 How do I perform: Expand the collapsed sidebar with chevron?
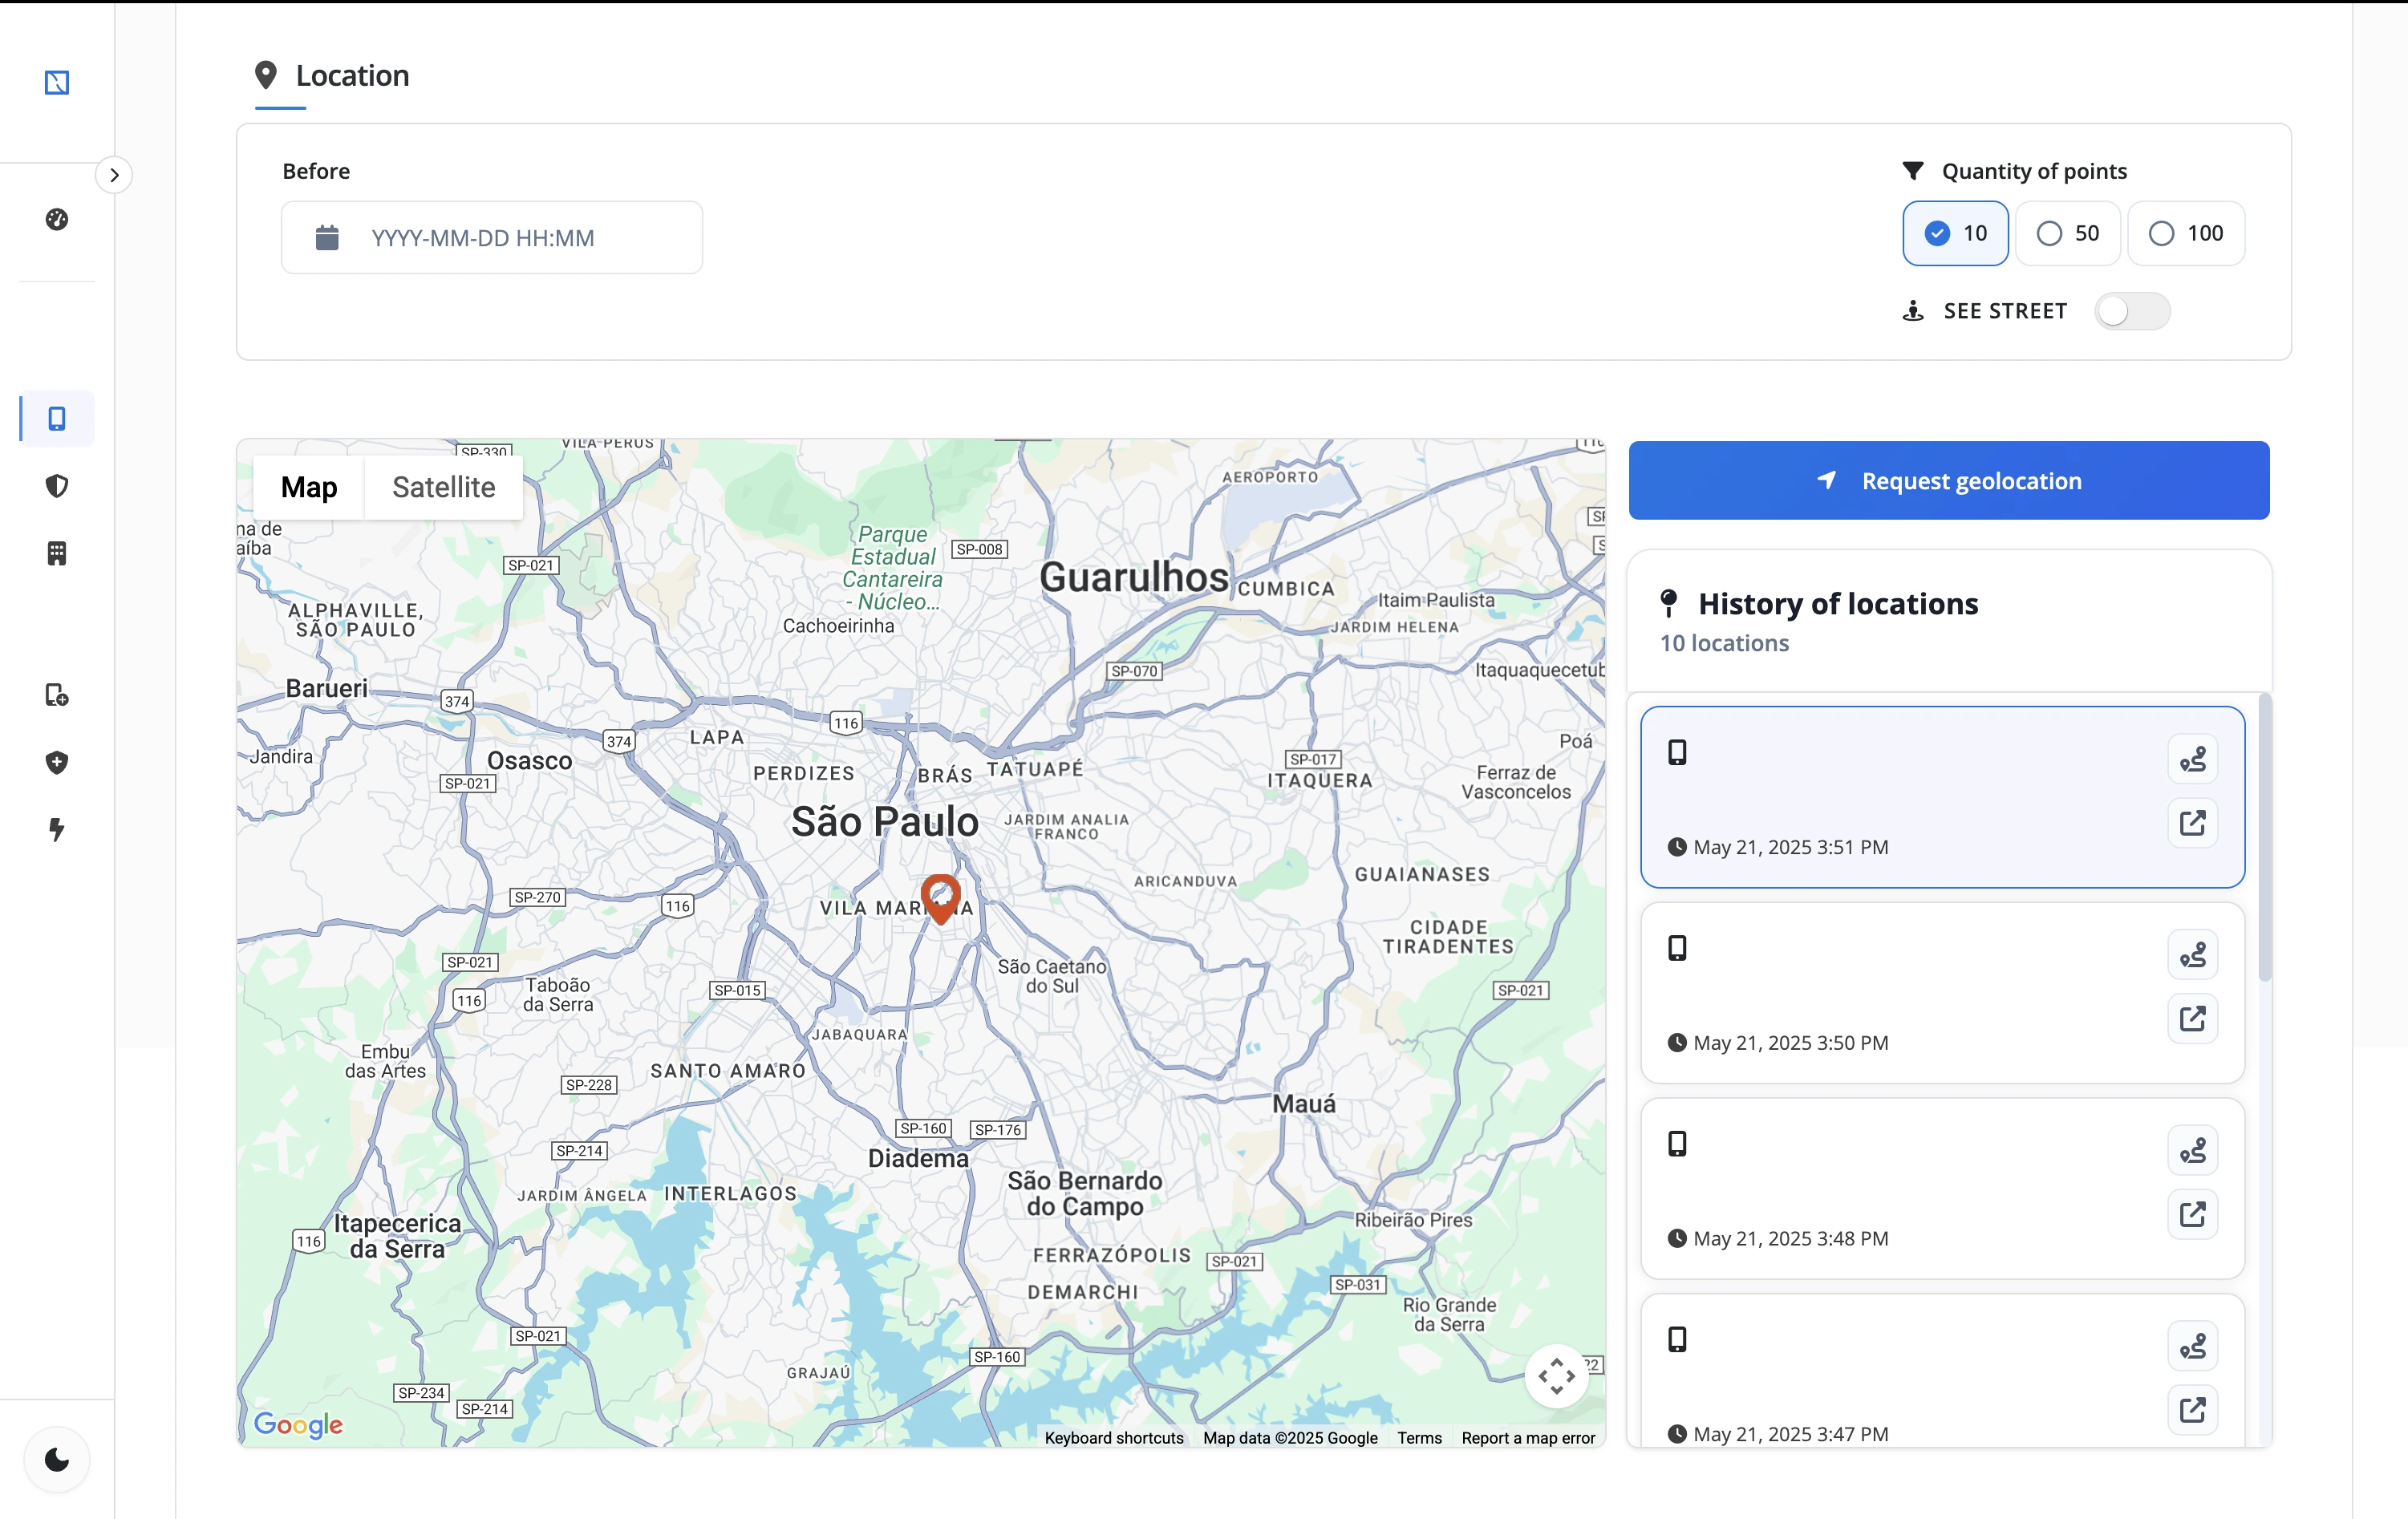coord(114,175)
